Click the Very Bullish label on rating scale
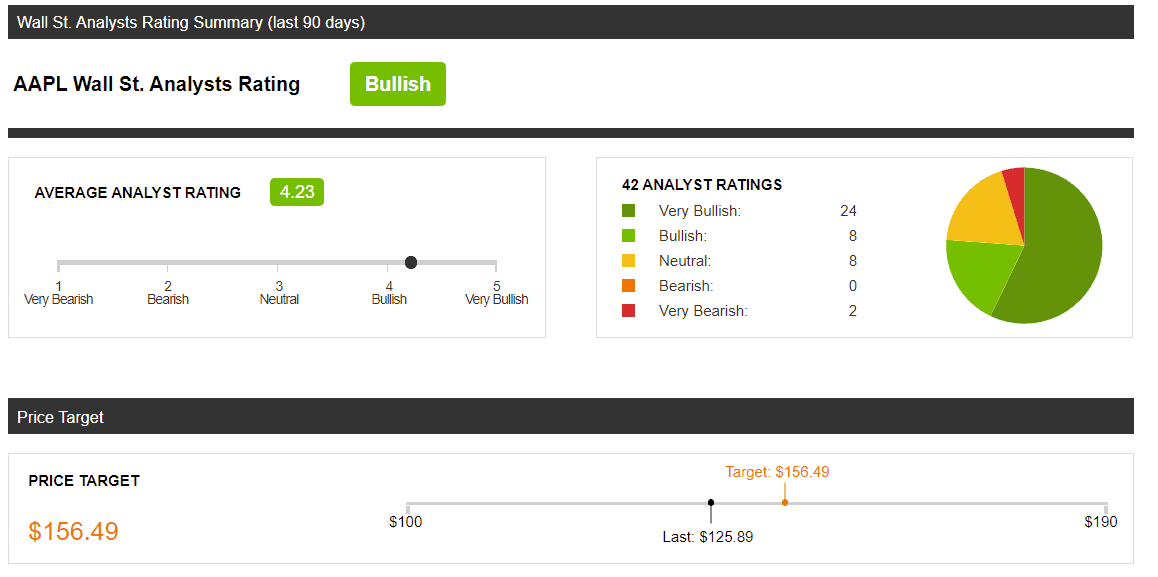The height and width of the screenshot is (577, 1158). (496, 299)
